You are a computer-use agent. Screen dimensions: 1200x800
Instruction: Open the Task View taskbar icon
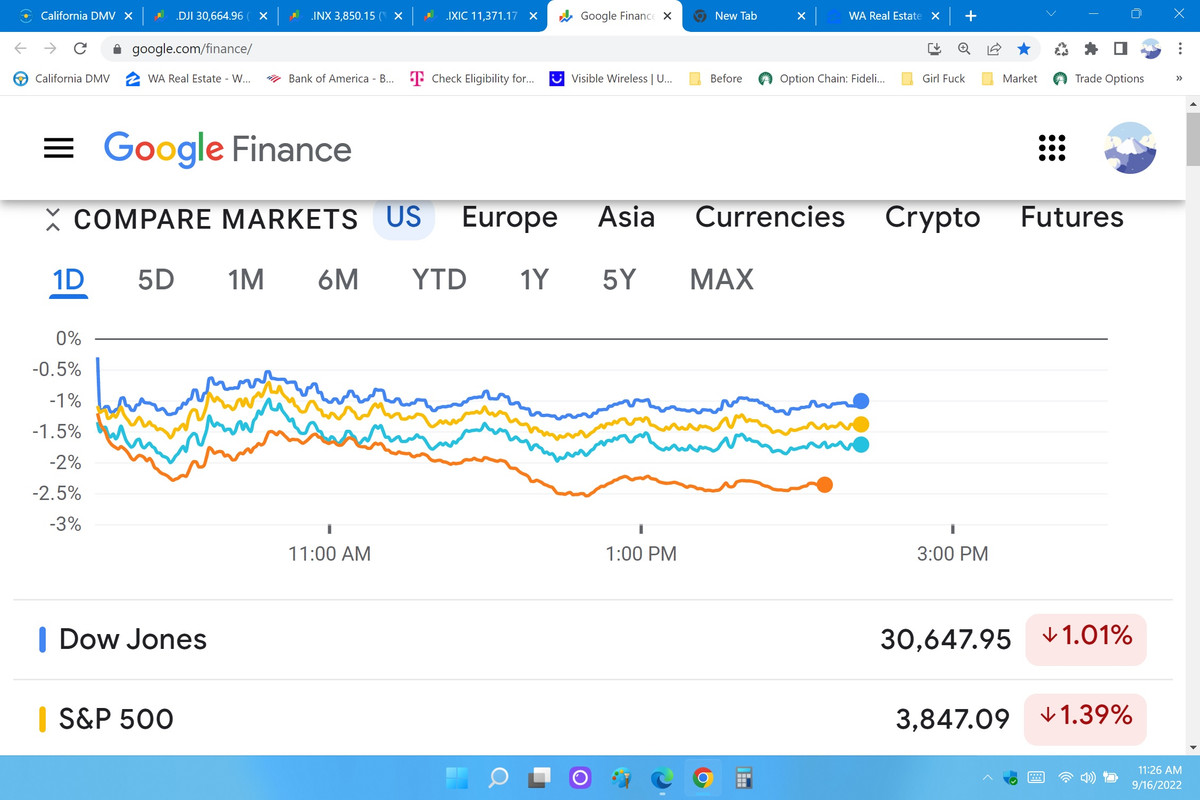(539, 777)
